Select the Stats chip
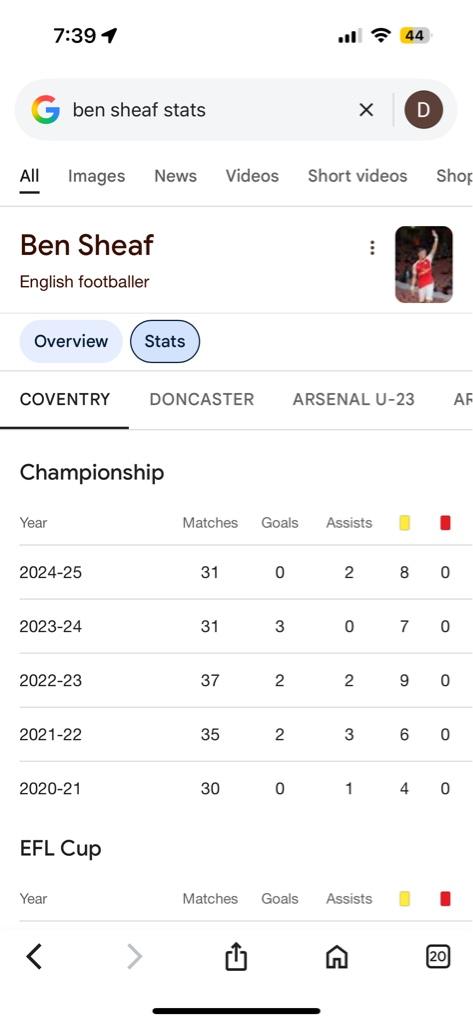 click(x=165, y=342)
